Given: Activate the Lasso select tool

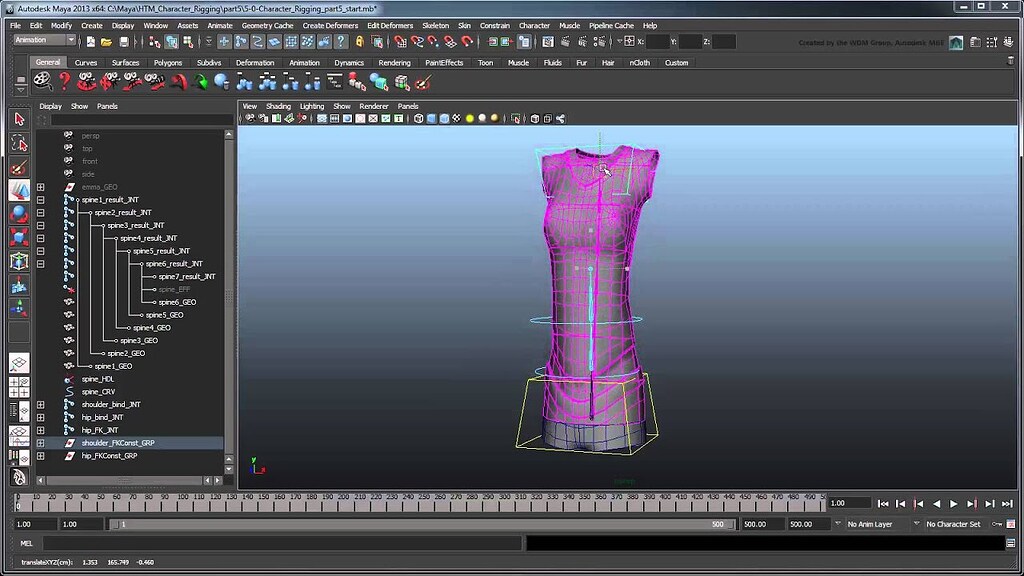Looking at the screenshot, I should 19,143.
